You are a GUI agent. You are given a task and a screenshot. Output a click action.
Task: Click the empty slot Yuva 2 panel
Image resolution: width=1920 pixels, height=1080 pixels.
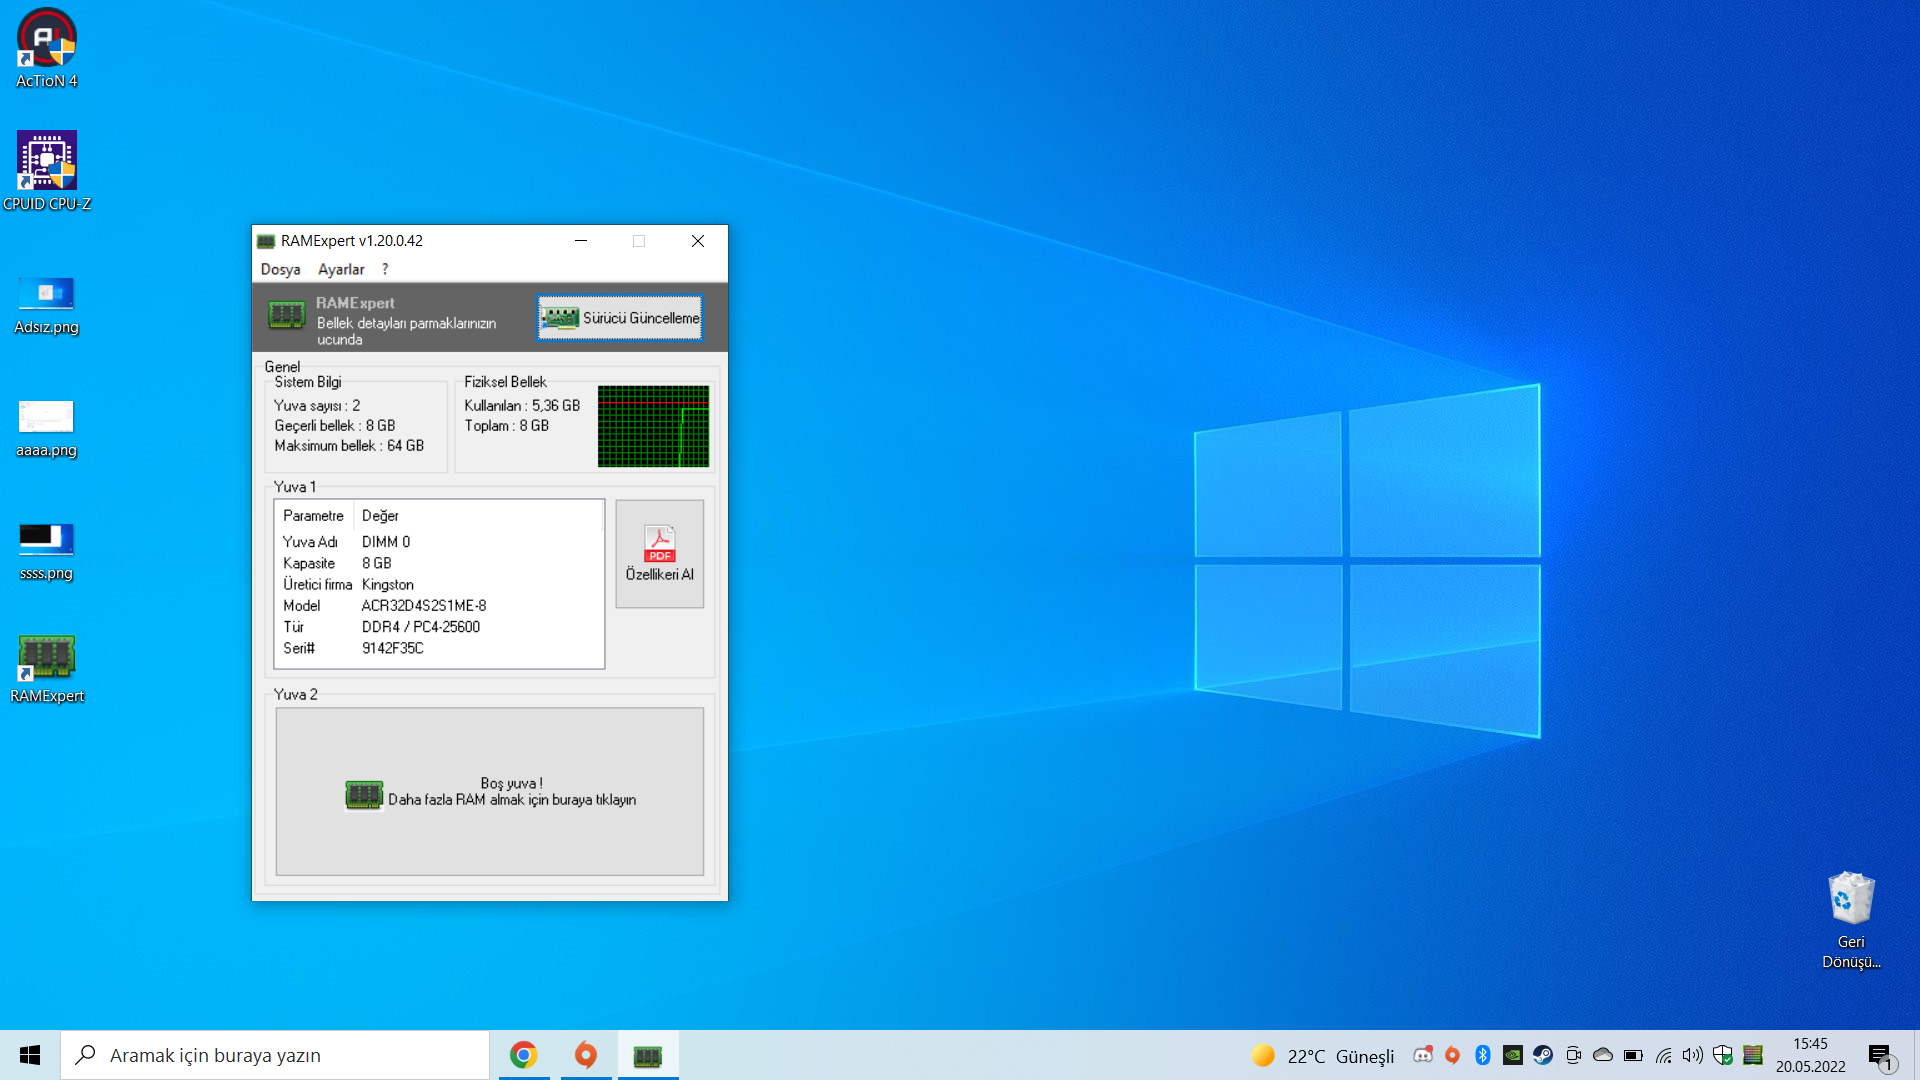pos(490,791)
